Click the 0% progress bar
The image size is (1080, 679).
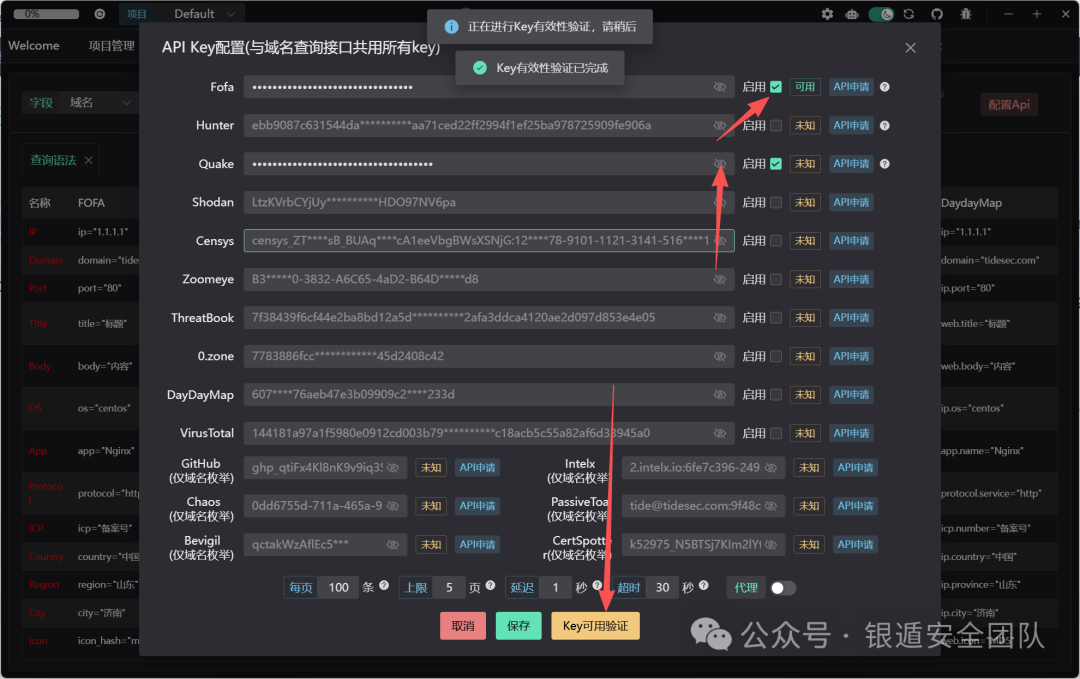(46, 14)
